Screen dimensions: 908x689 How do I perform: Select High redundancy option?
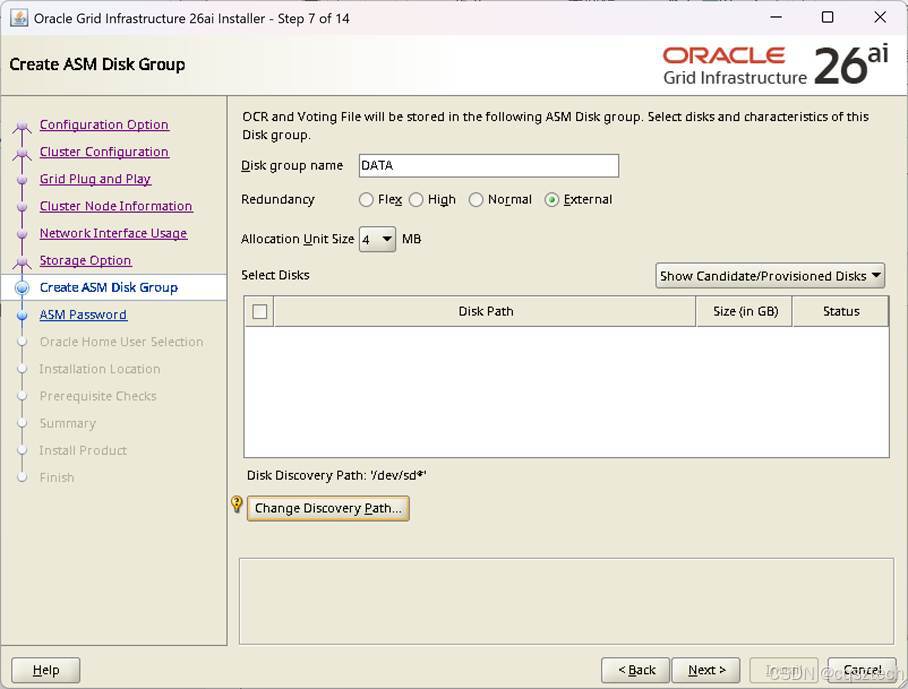416,200
